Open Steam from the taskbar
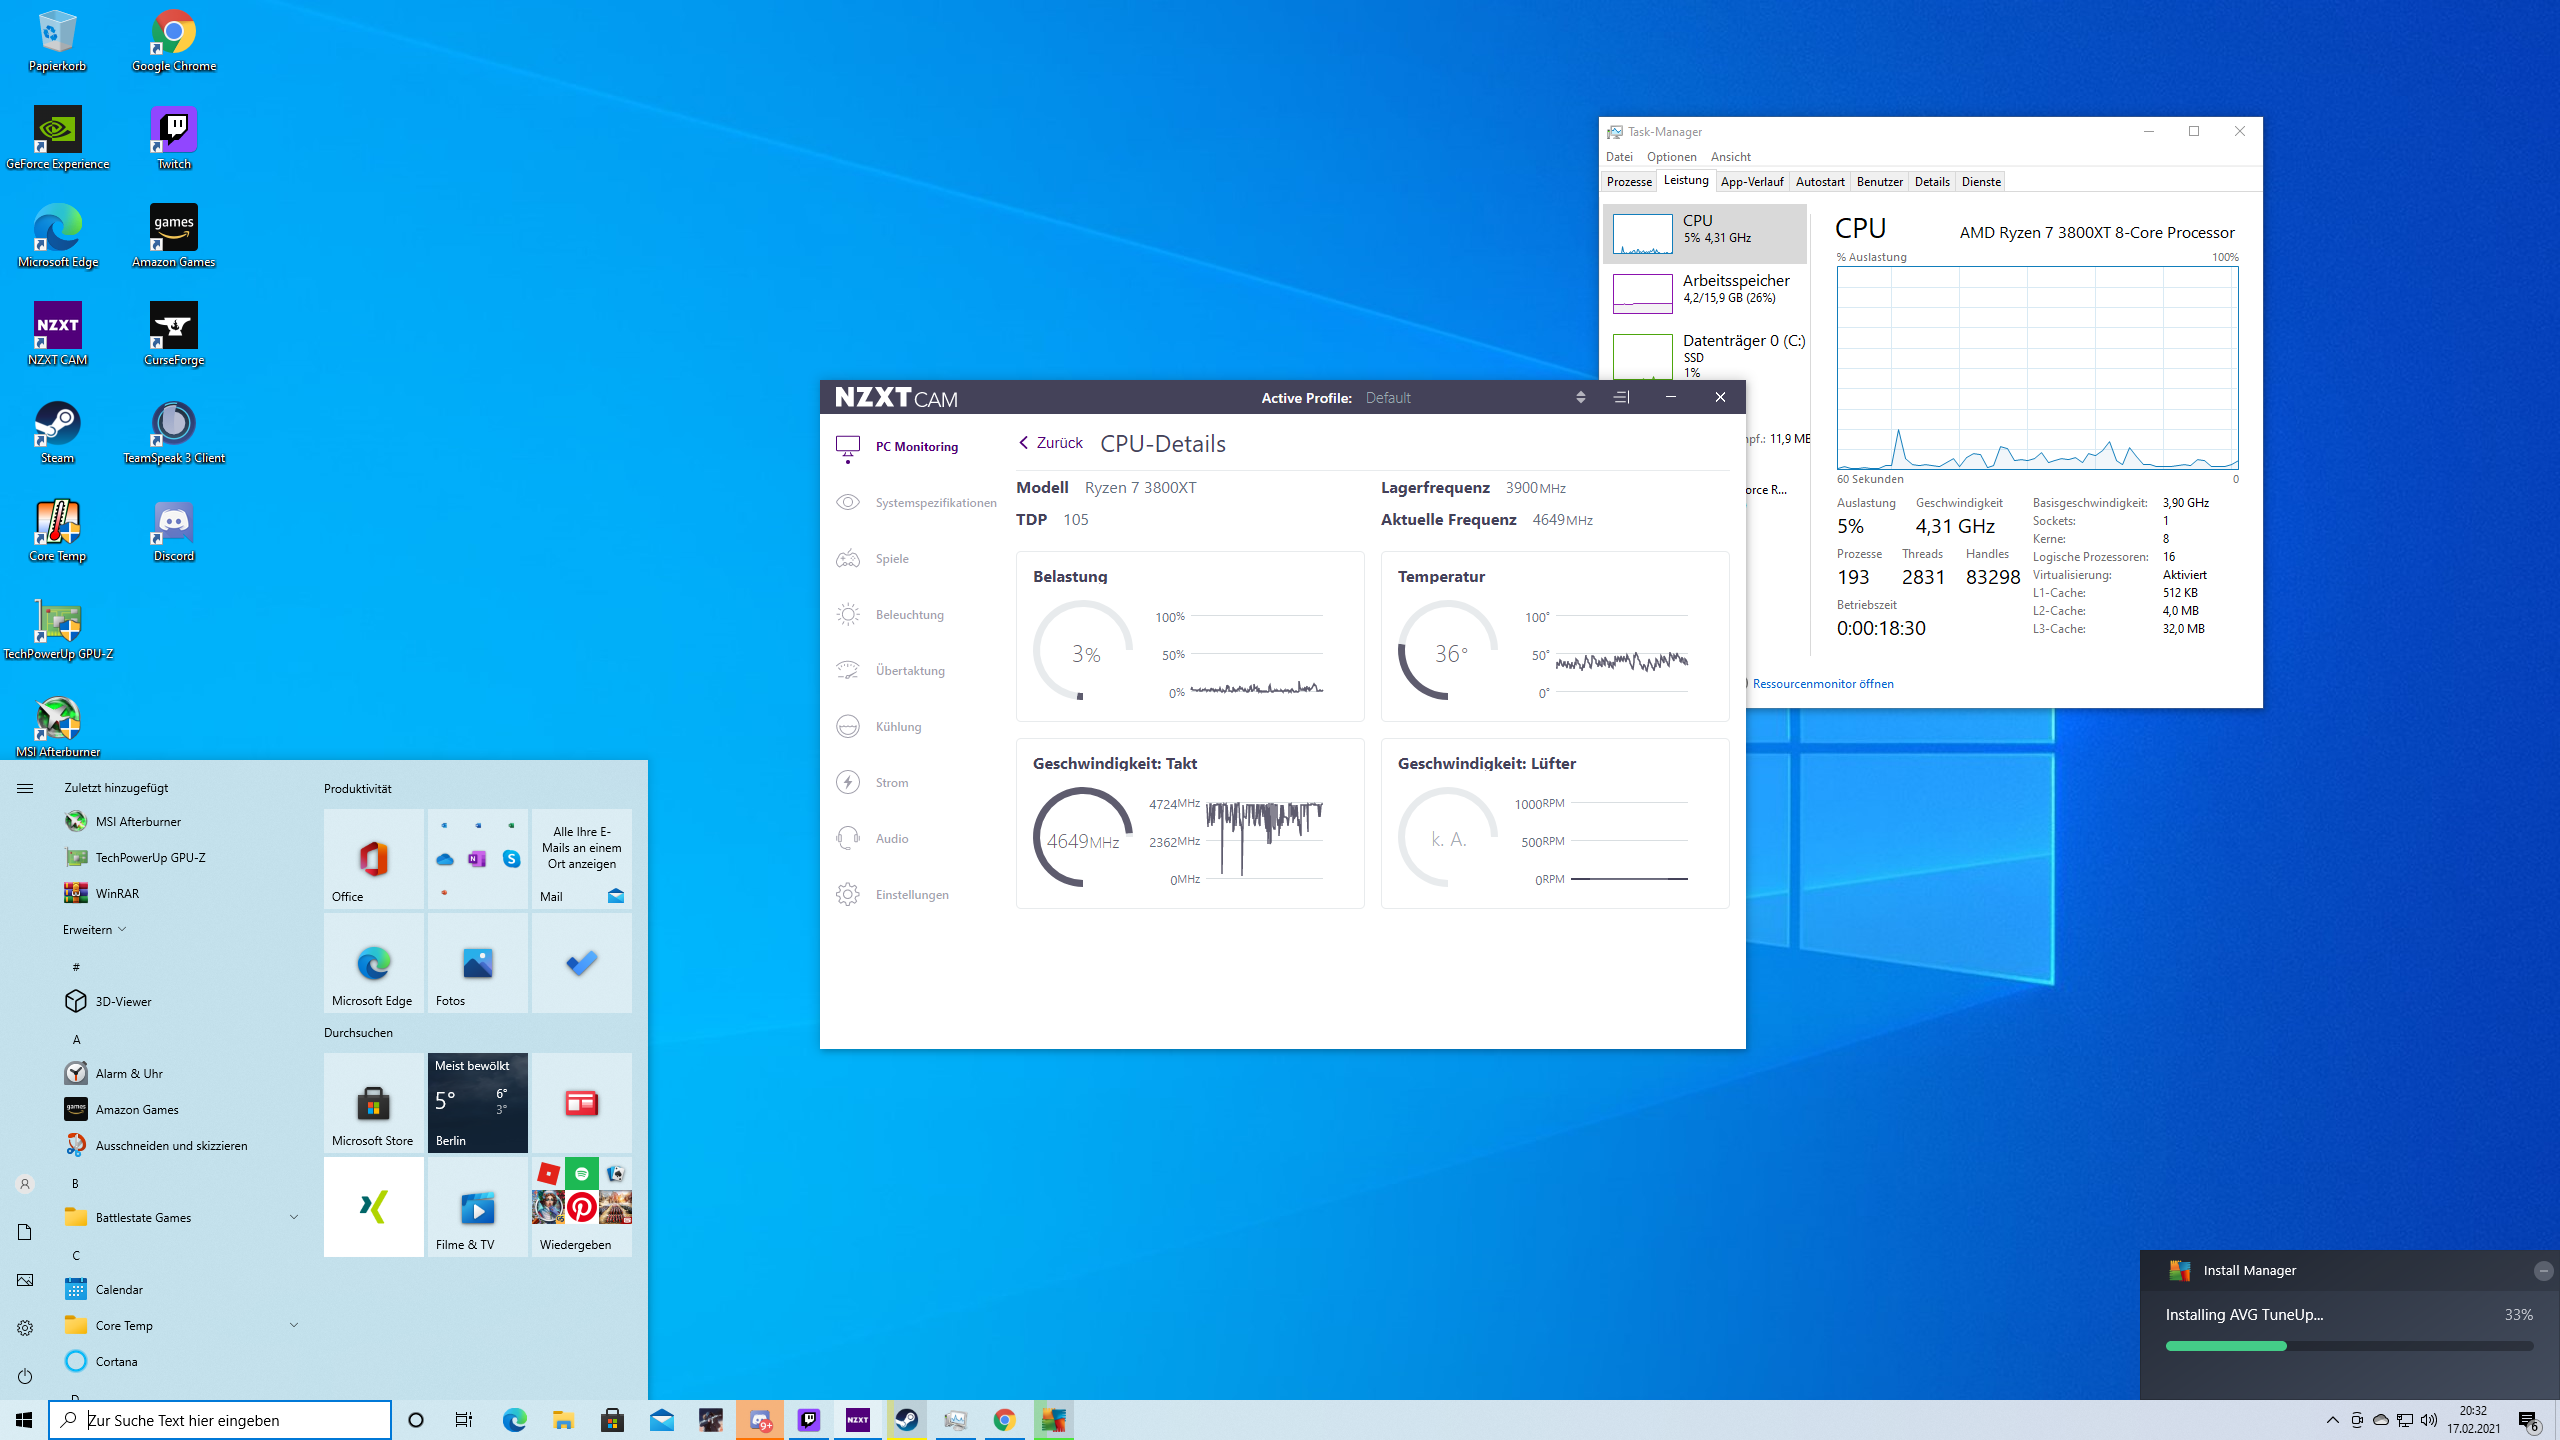 pyautogui.click(x=906, y=1420)
